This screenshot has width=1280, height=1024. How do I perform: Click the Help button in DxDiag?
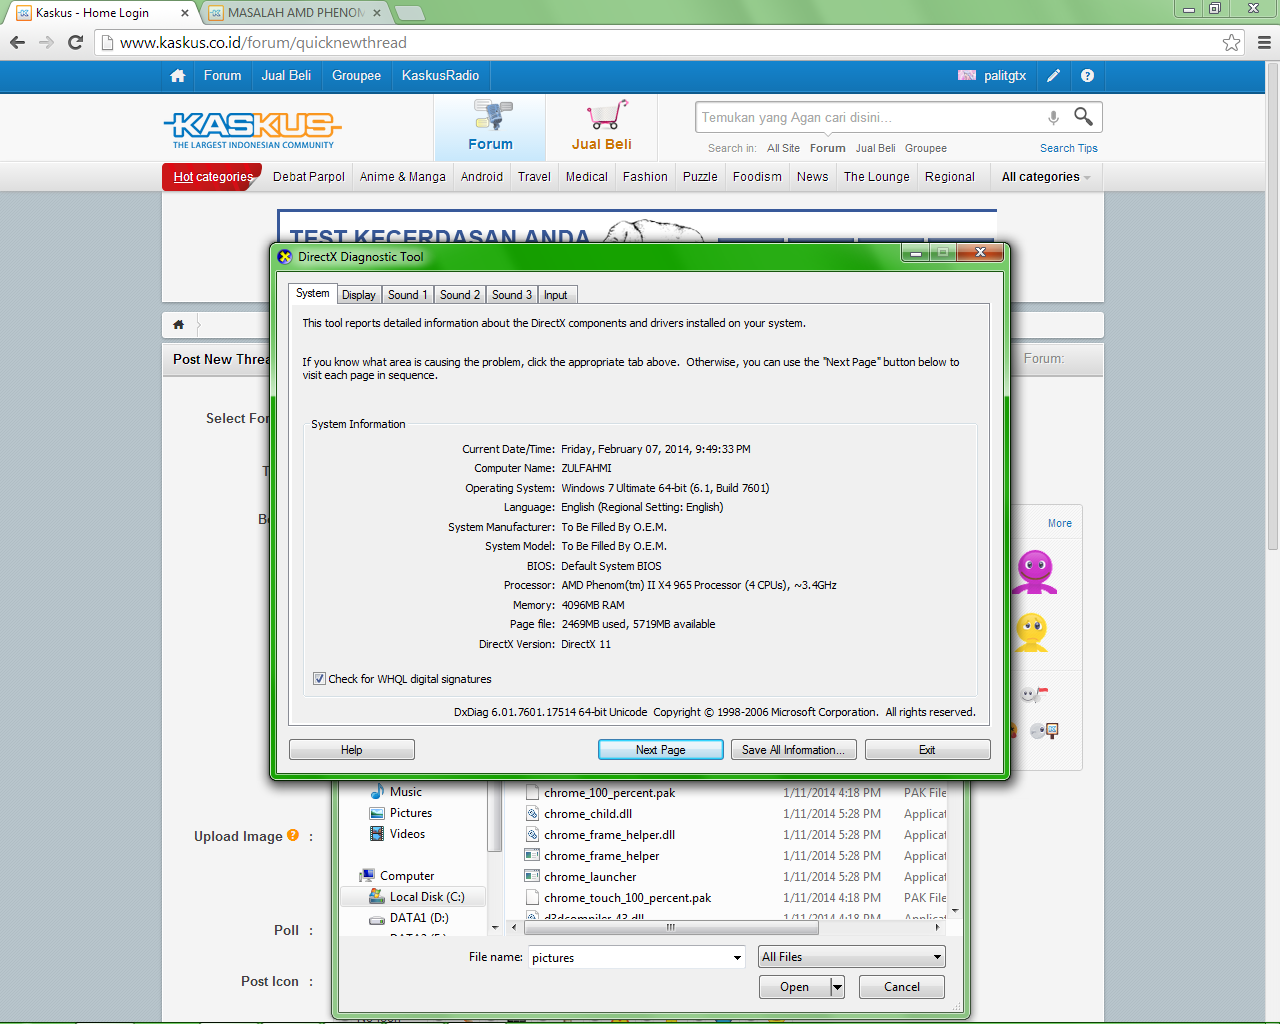point(352,750)
